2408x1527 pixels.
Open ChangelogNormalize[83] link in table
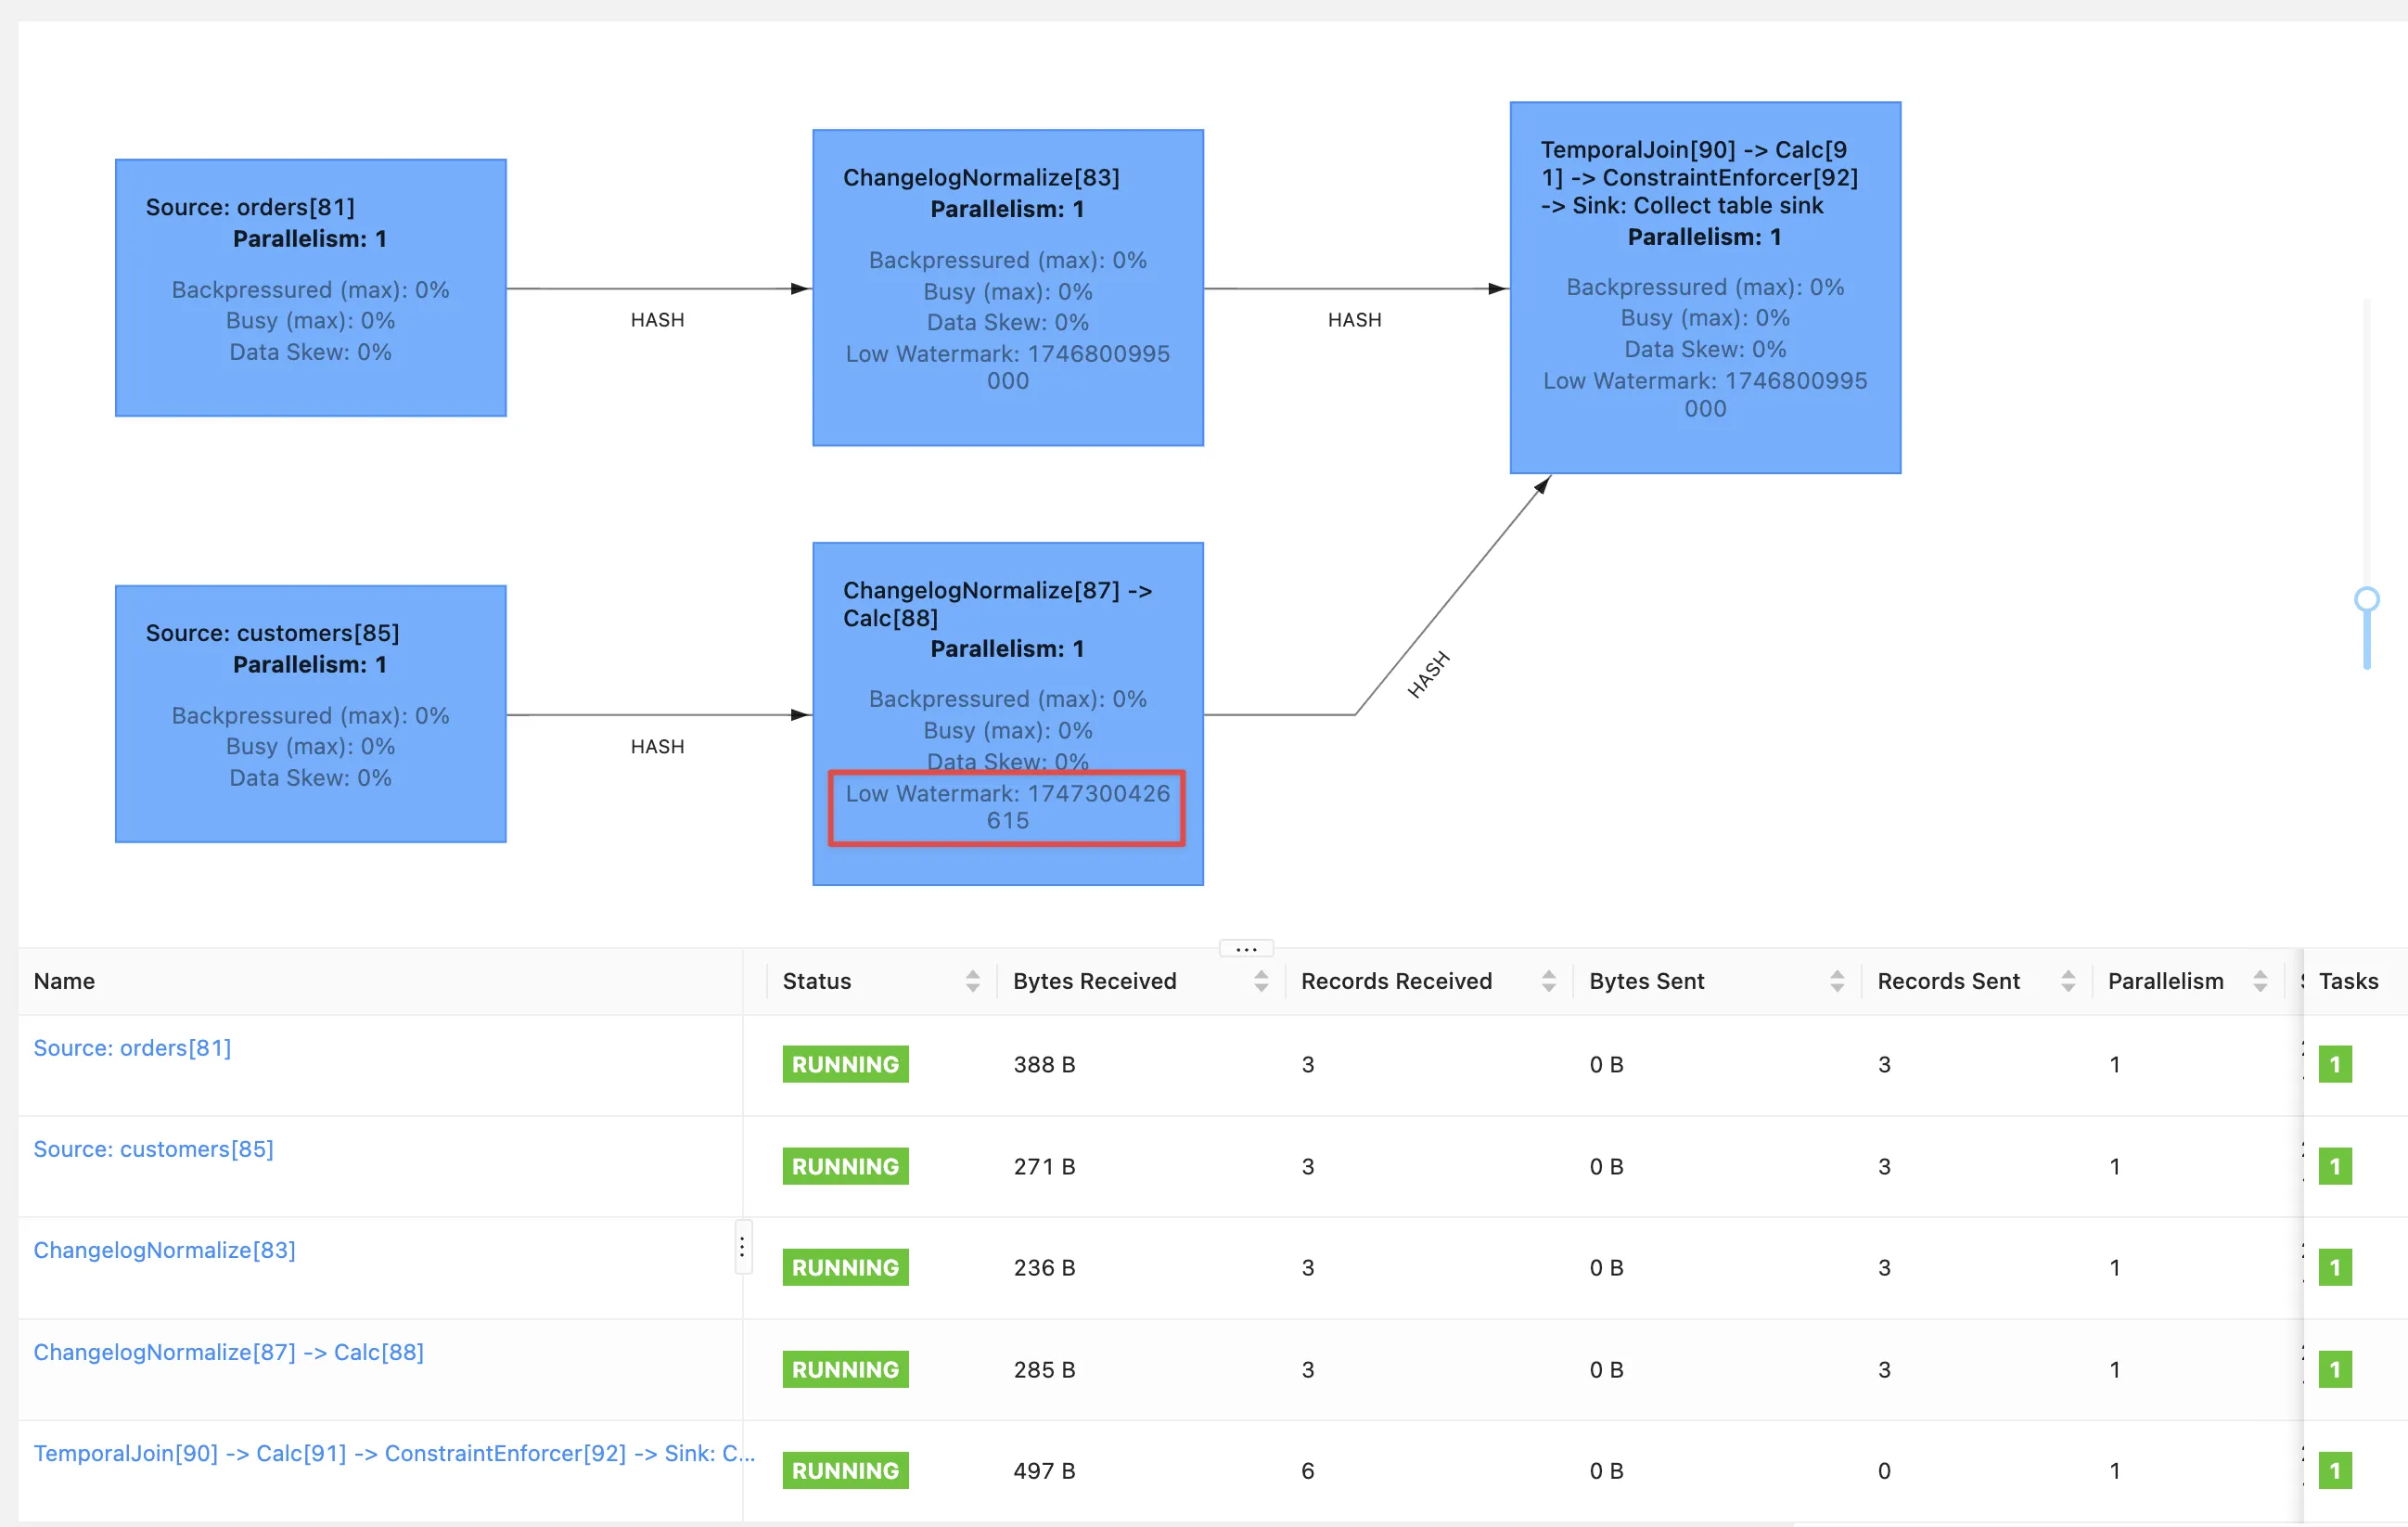(164, 1250)
